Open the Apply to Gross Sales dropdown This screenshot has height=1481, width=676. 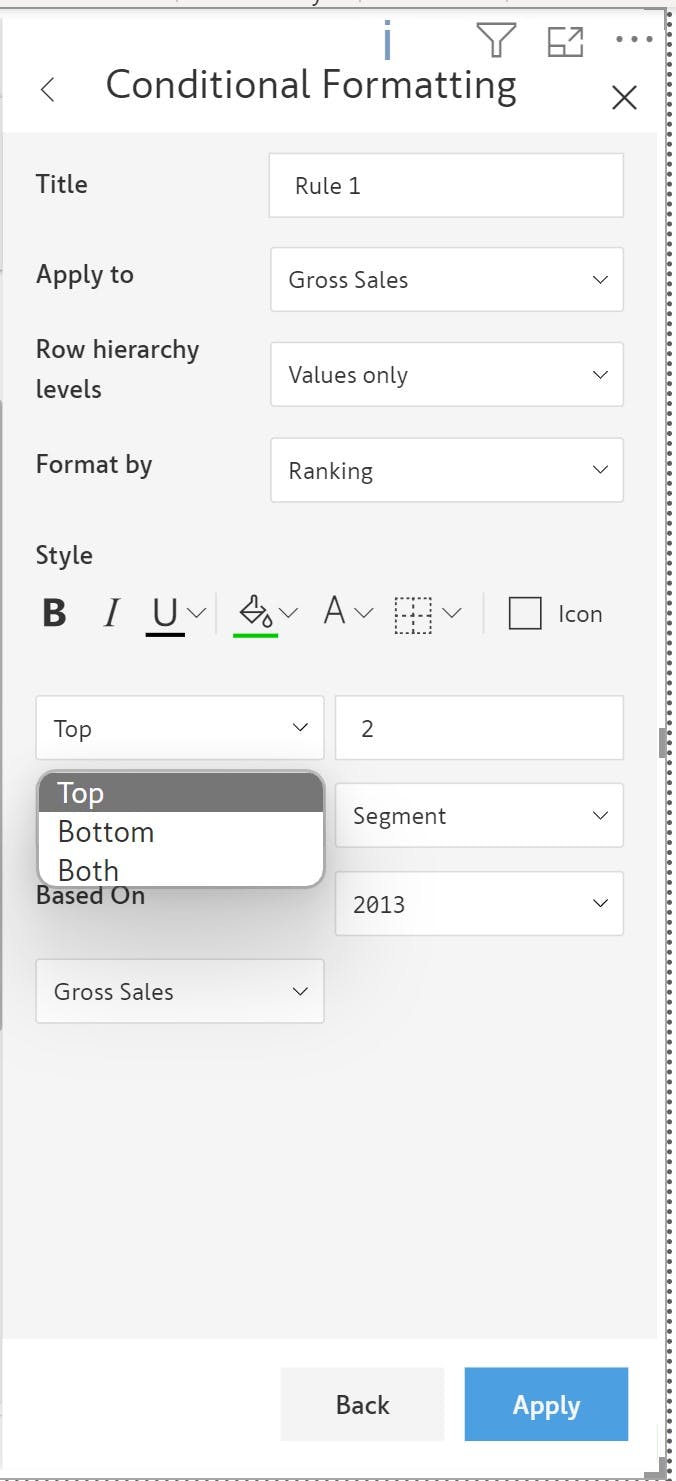coord(447,280)
